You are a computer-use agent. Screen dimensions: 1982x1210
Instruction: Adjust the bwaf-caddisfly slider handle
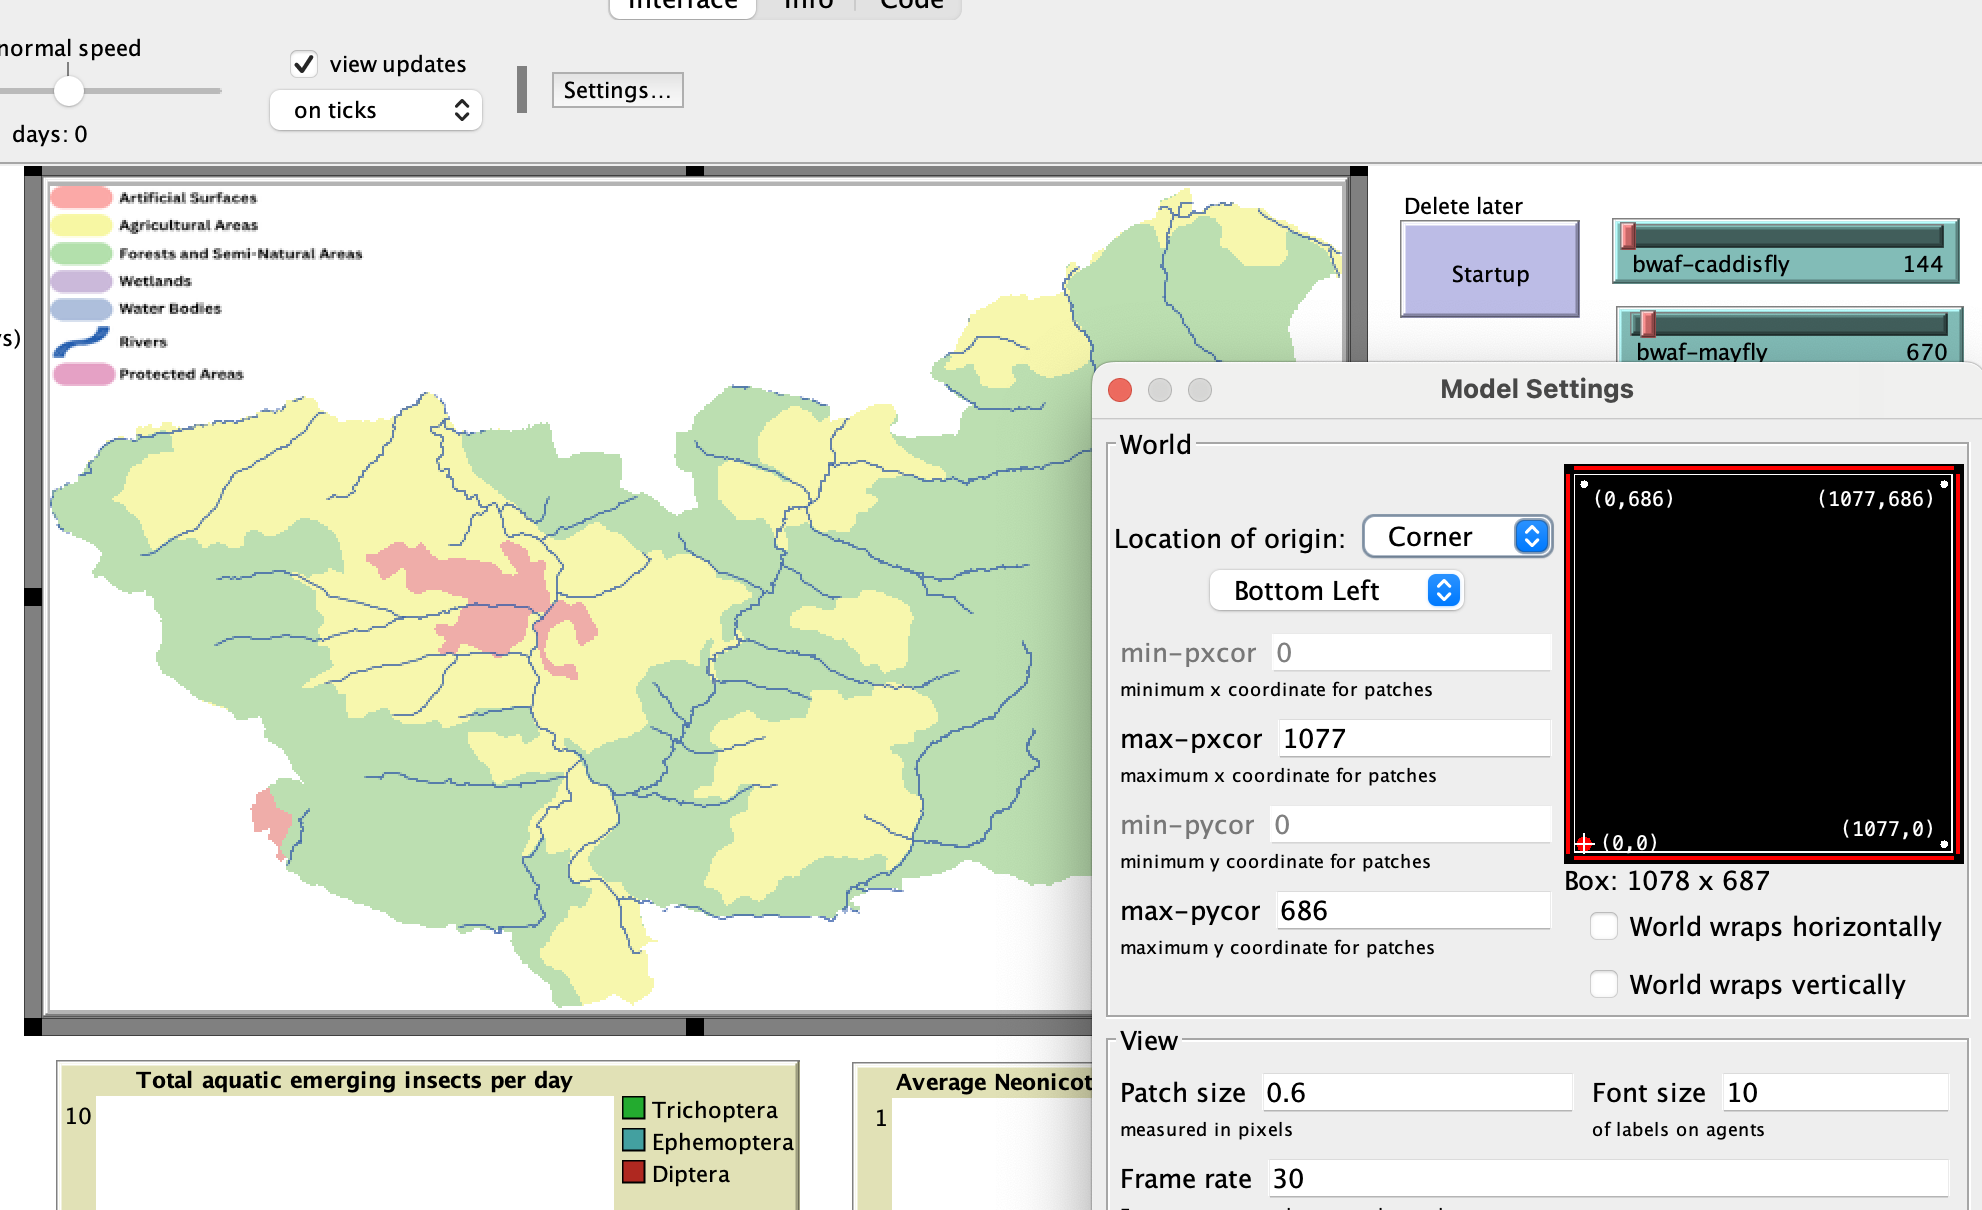click(1628, 236)
